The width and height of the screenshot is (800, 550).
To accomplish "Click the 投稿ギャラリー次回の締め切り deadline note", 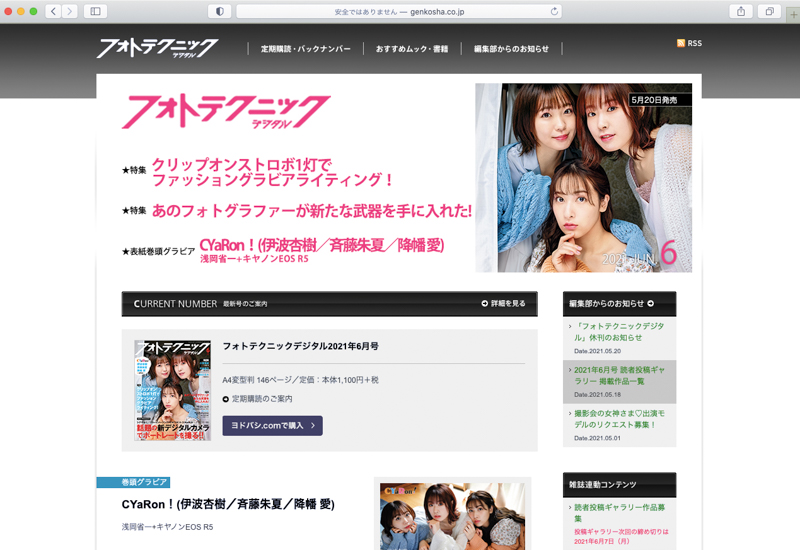I will (621, 536).
